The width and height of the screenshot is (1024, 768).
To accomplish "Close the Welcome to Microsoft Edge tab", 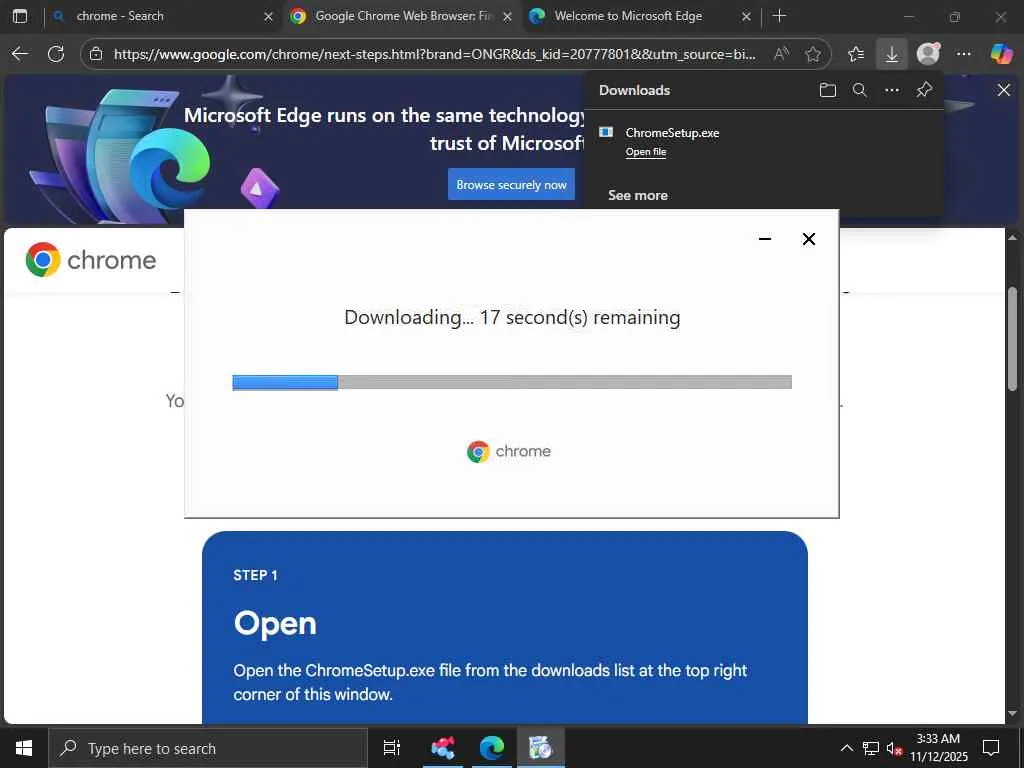I will click(x=746, y=16).
